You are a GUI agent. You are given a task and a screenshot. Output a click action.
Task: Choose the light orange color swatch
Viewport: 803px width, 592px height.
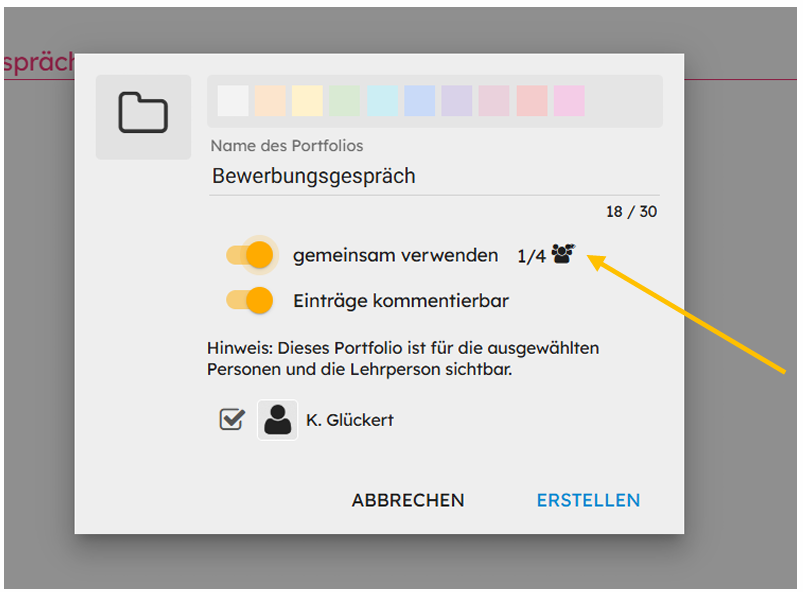click(x=270, y=101)
